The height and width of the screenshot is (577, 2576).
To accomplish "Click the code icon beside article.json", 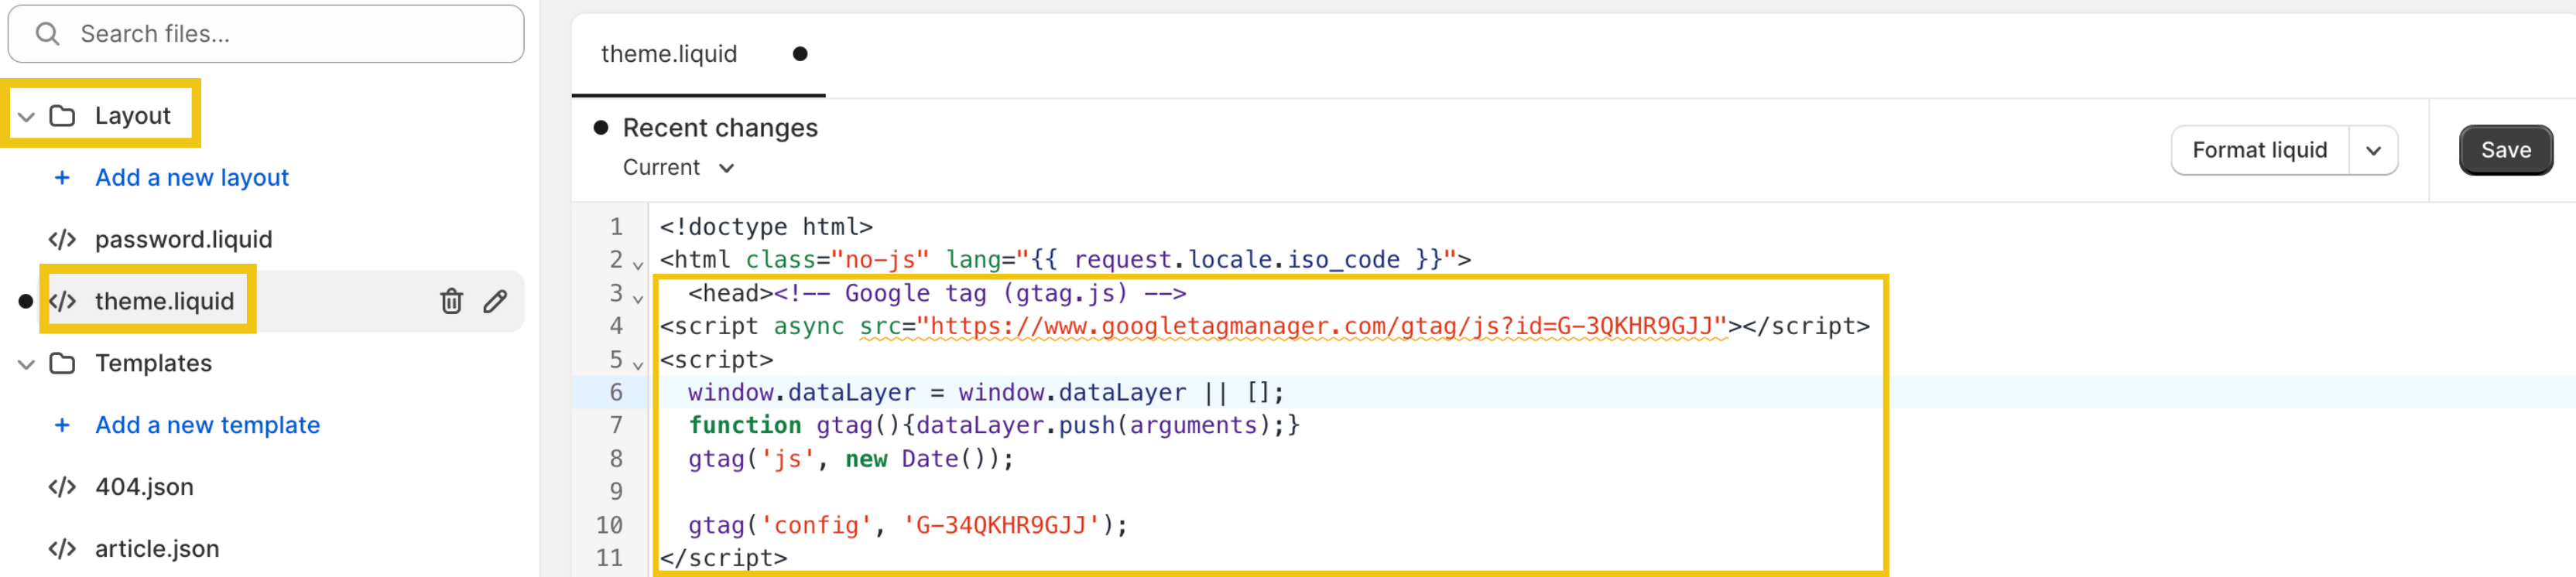I will click(x=62, y=549).
